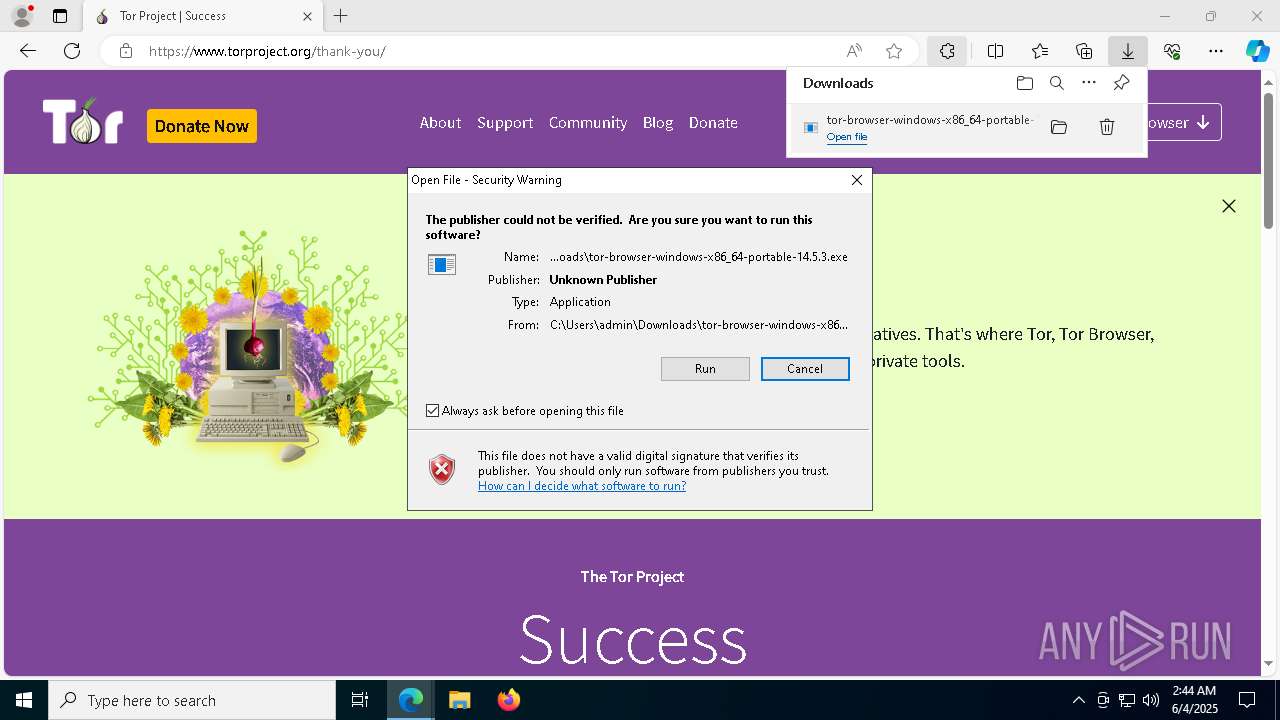
Task: Open the tab actions menu icon
Action: (60, 16)
